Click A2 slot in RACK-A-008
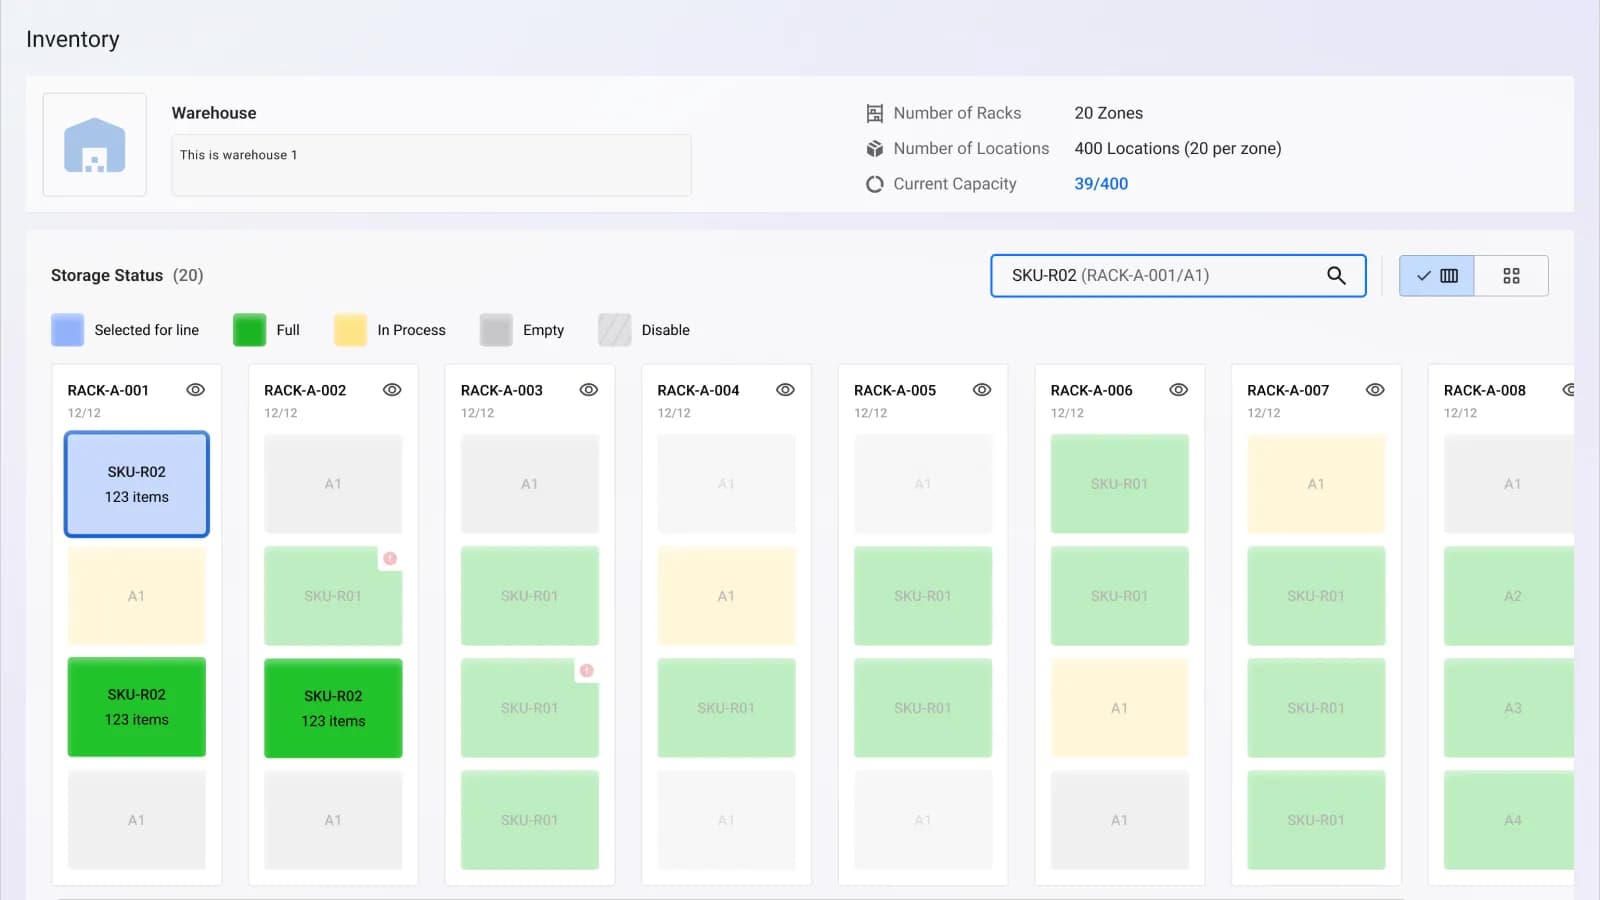1600x900 pixels. [1509, 596]
